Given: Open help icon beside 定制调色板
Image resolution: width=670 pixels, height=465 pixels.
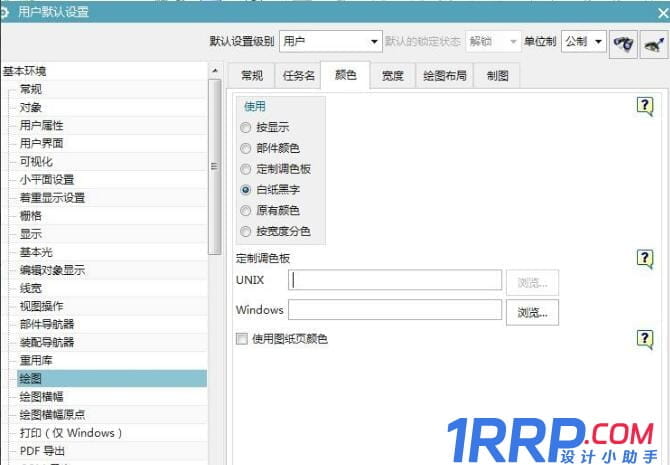Looking at the screenshot, I should point(645,259).
